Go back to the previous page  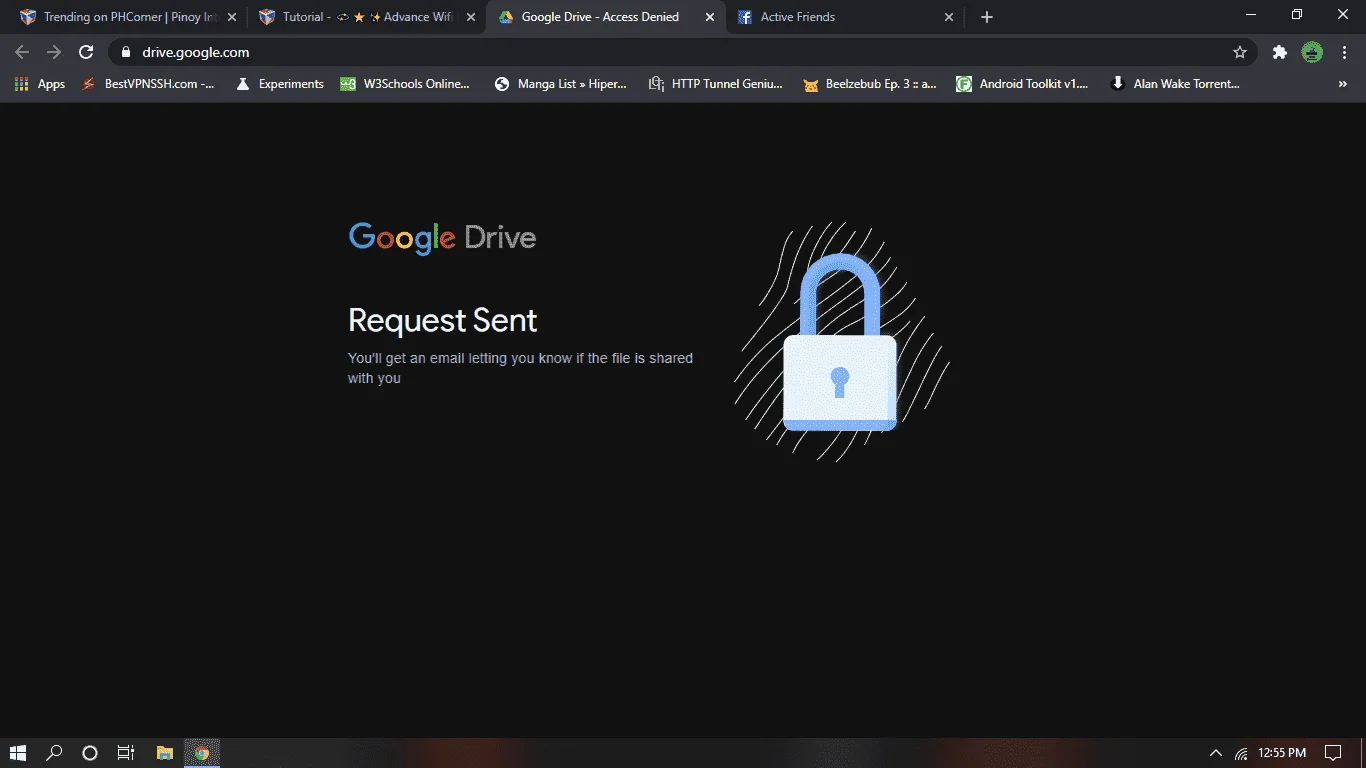(22, 52)
